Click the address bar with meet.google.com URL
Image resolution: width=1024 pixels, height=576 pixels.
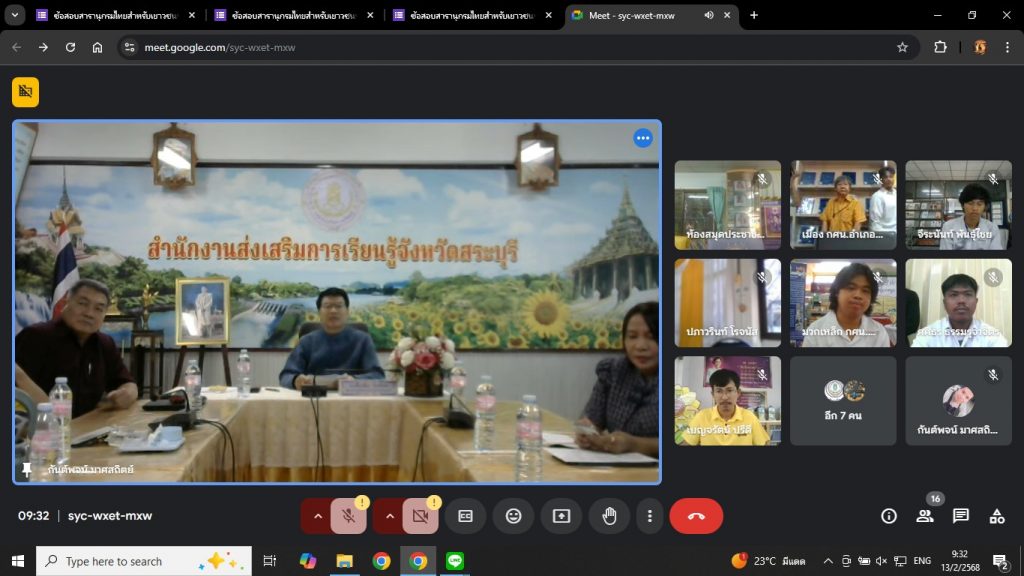500,47
